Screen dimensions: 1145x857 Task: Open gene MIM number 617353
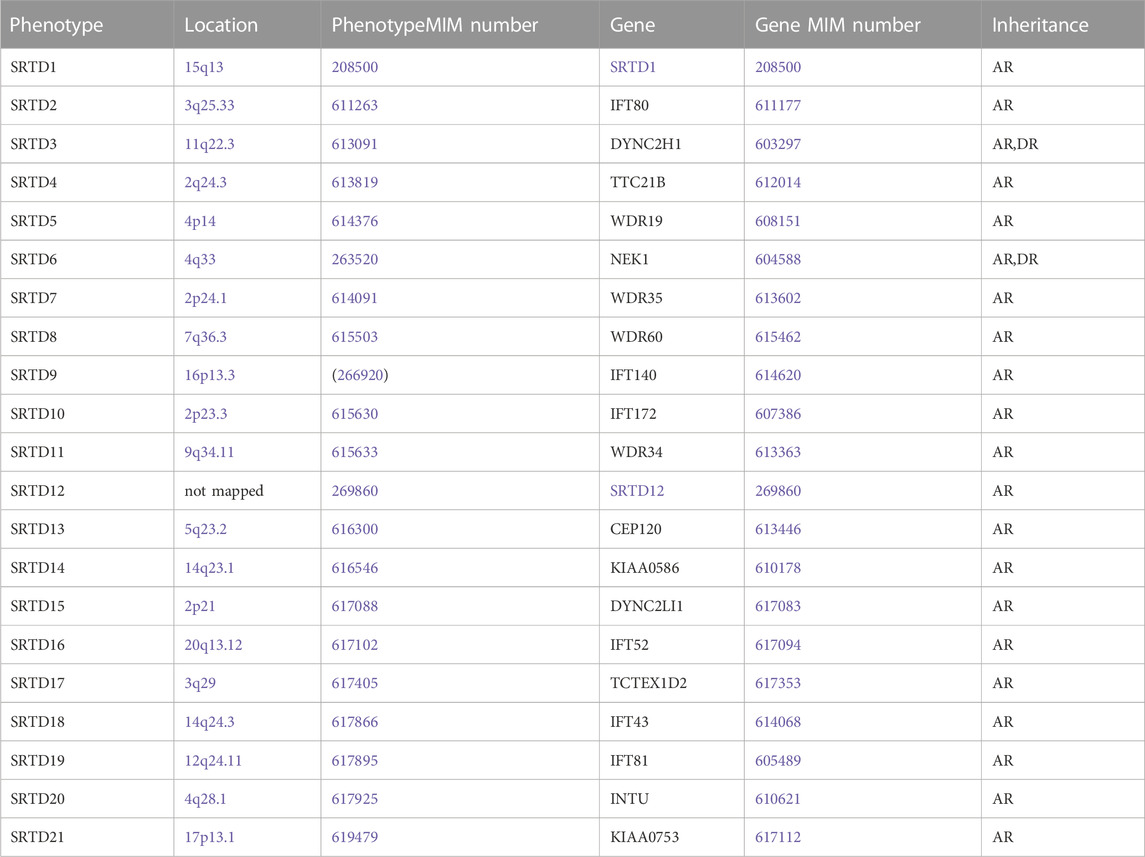[x=778, y=683]
